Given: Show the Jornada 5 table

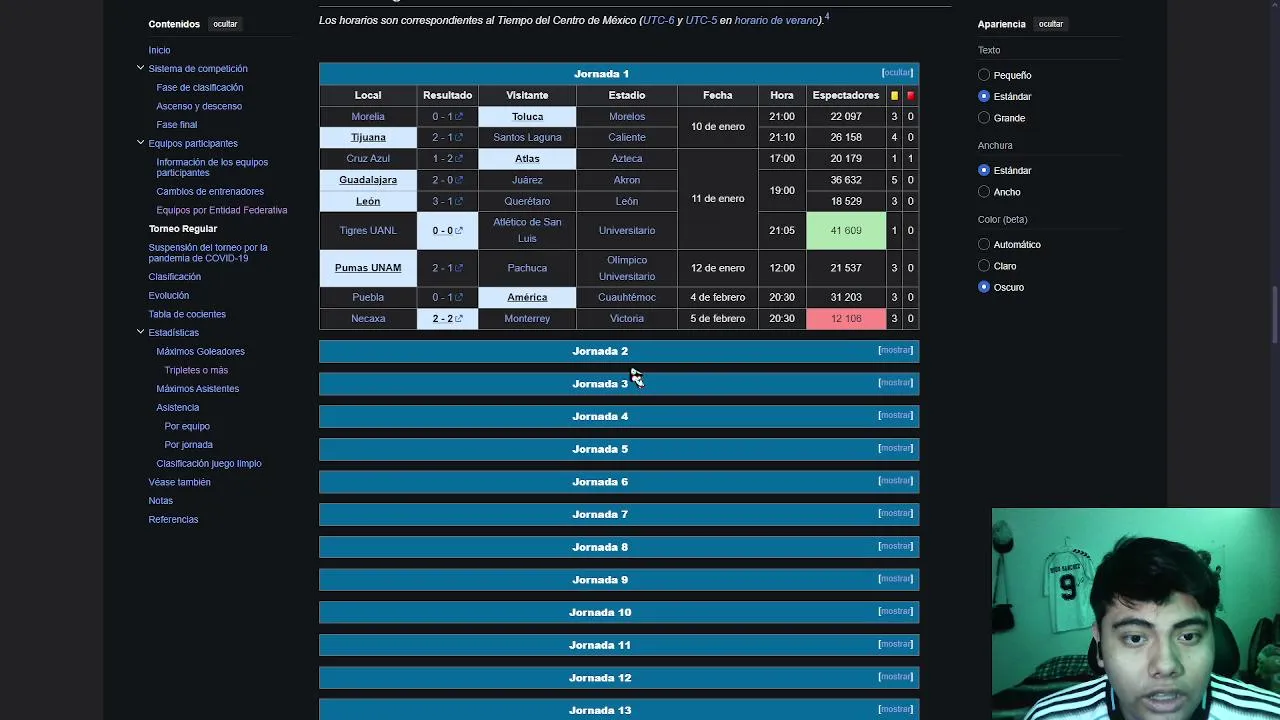Looking at the screenshot, I should (895, 448).
